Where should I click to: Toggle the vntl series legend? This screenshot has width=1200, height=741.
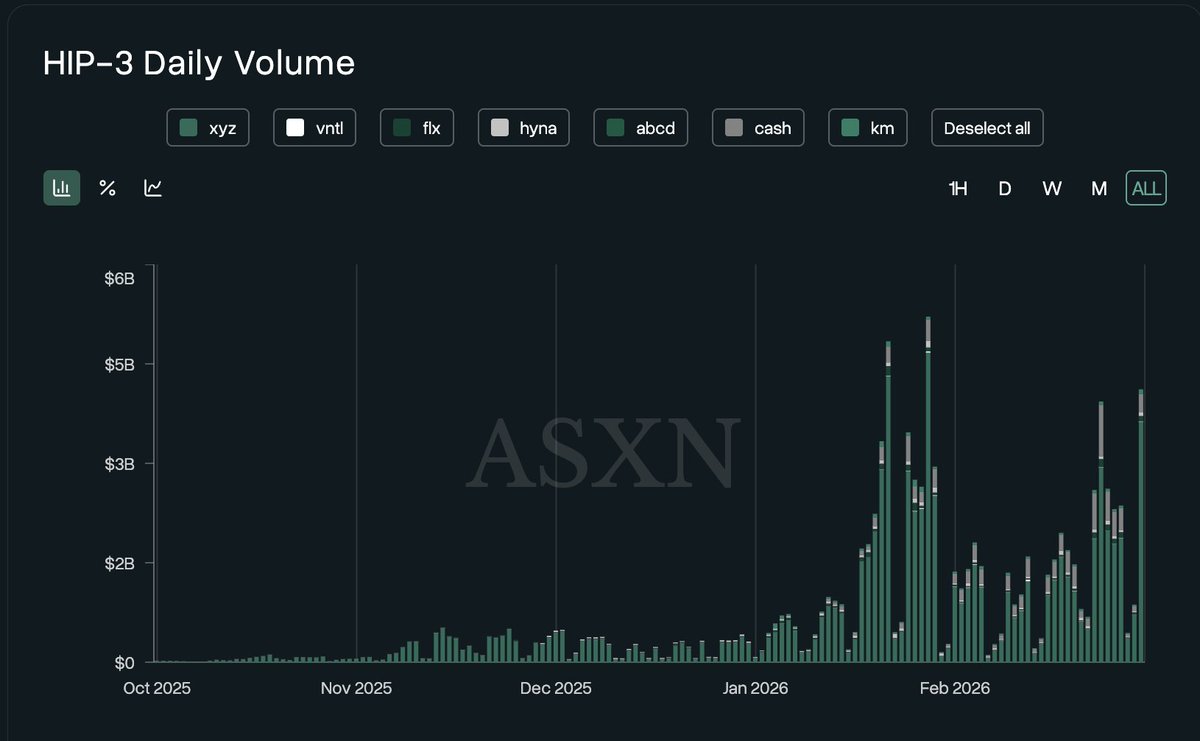315,128
